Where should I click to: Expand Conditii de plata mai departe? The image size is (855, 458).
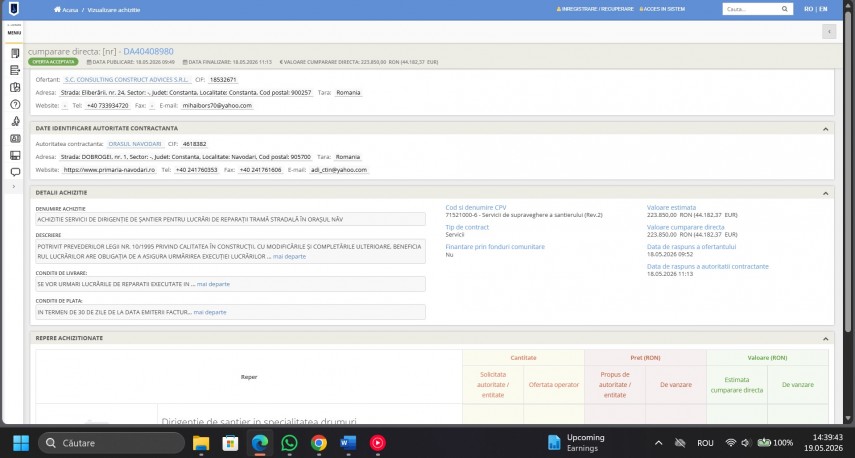tap(210, 312)
